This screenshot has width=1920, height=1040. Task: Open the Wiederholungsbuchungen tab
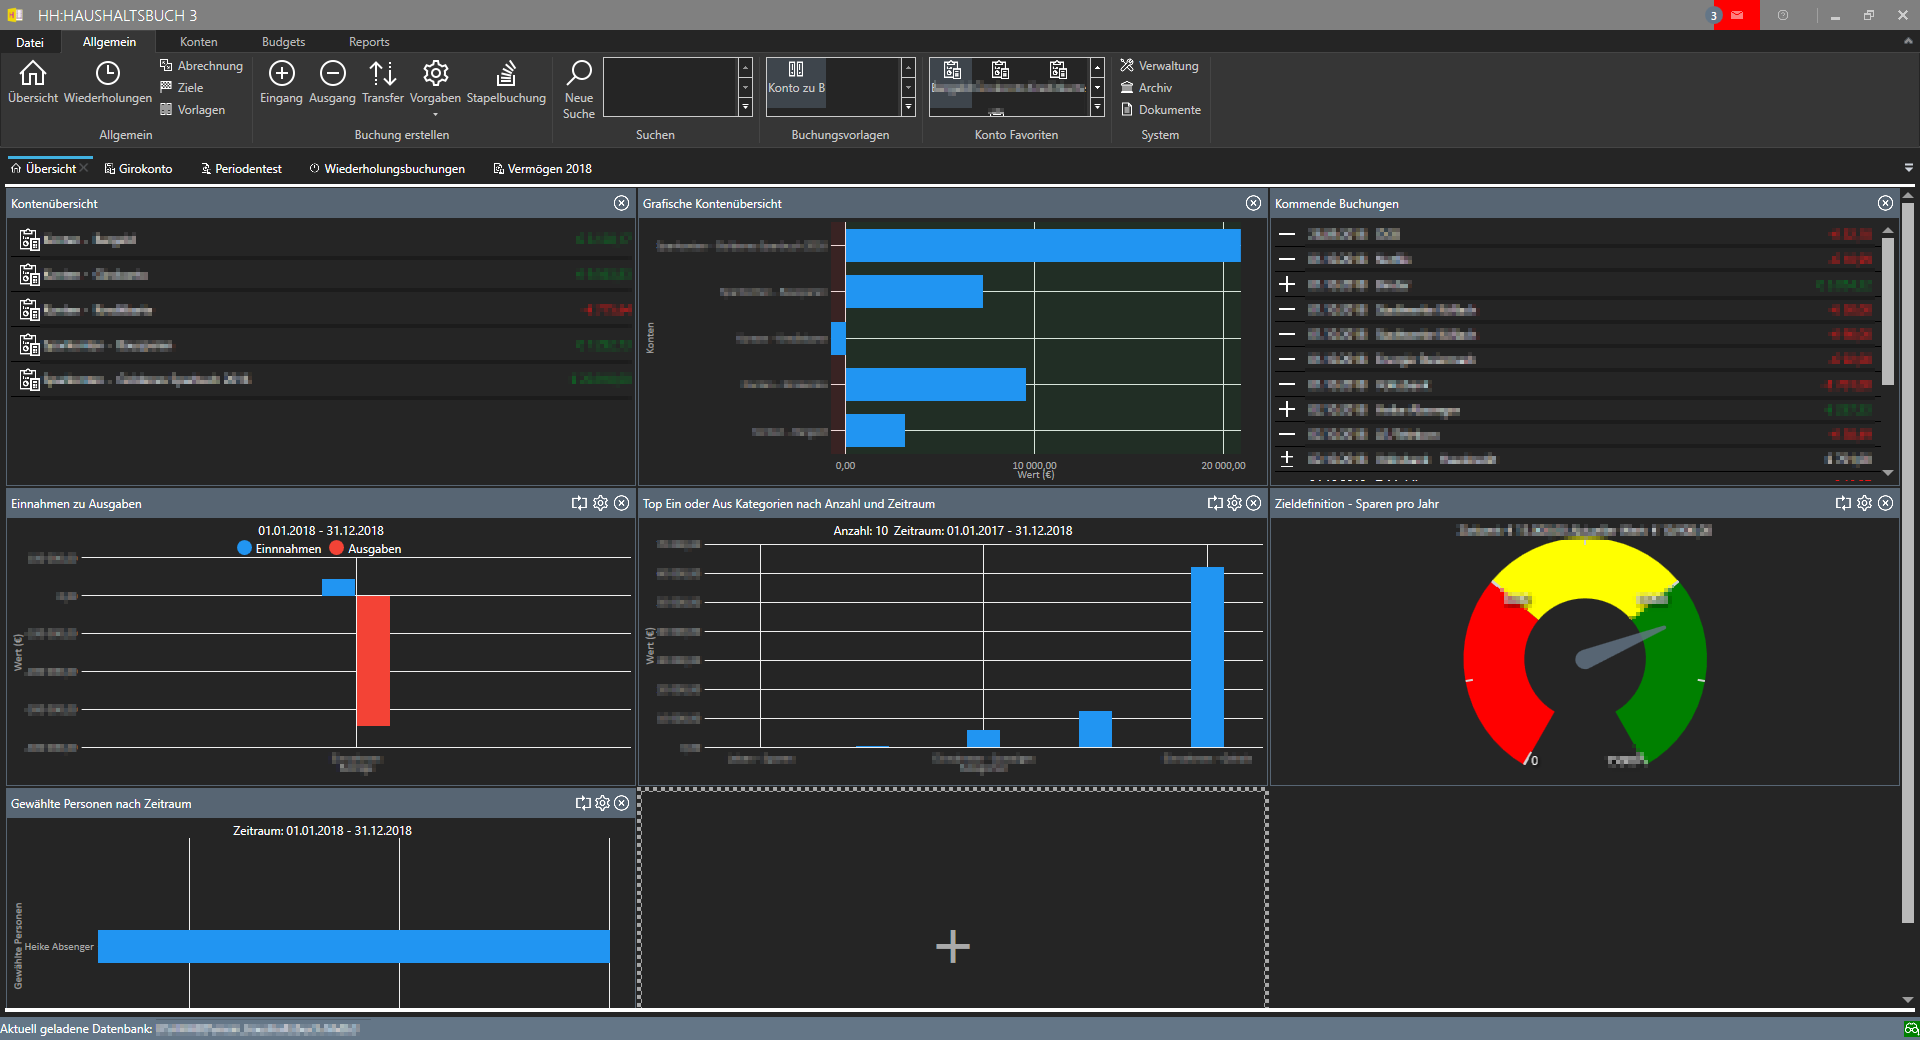[x=387, y=169]
